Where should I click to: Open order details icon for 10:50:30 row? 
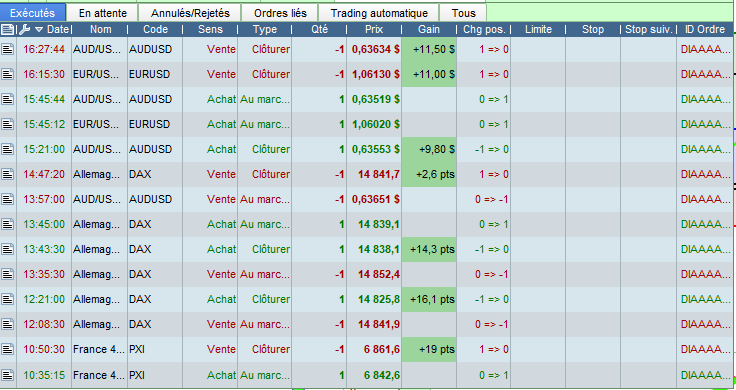(8, 349)
